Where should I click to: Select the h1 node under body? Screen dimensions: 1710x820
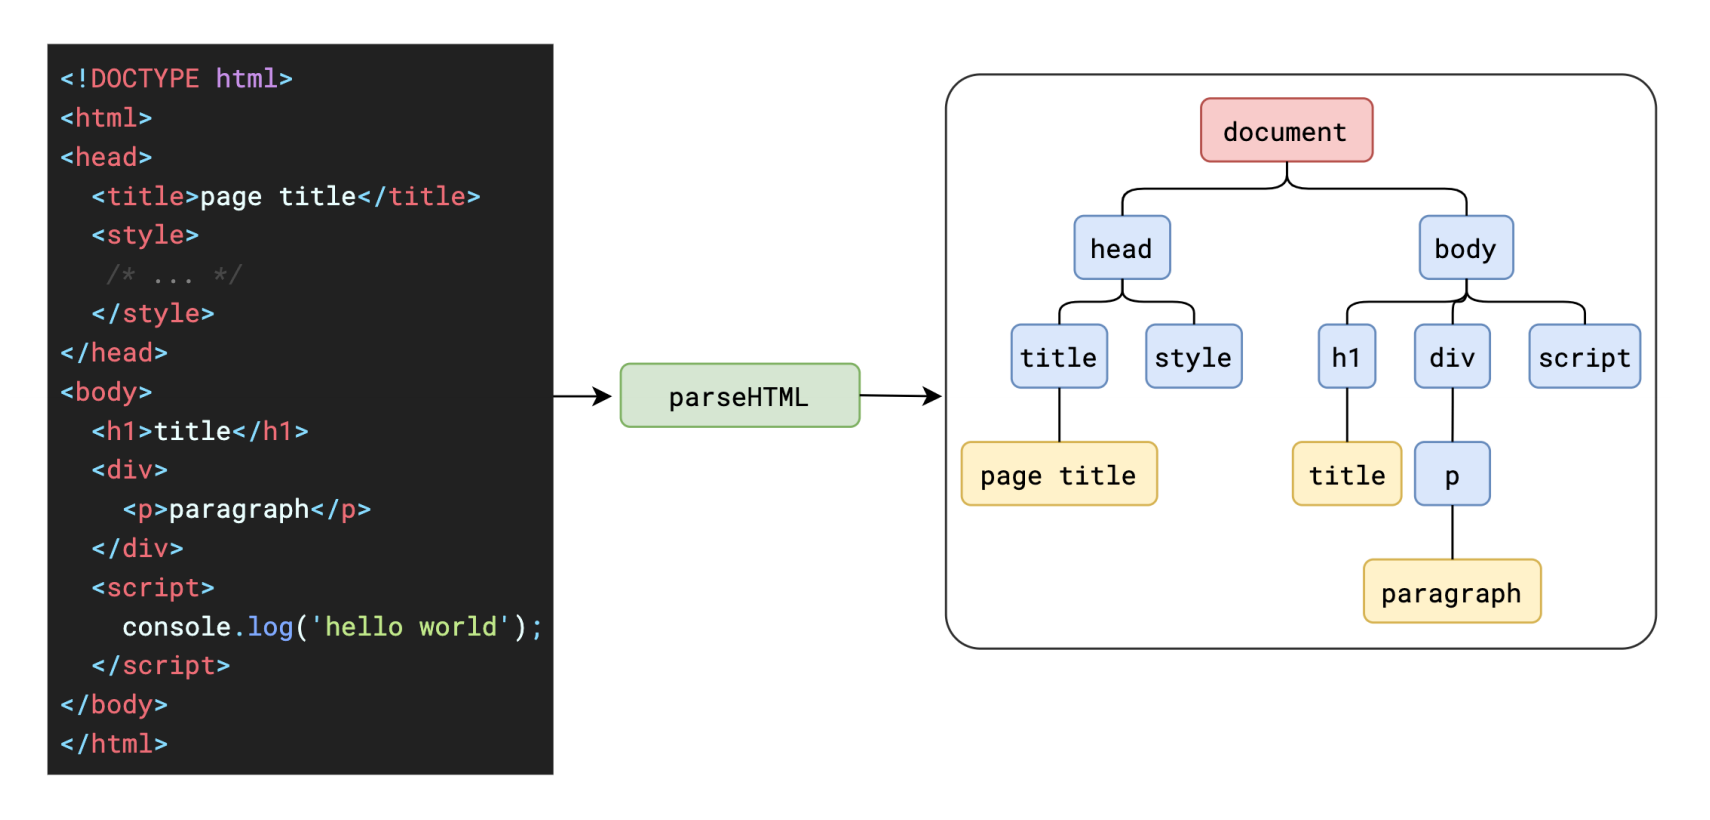pos(1347,356)
